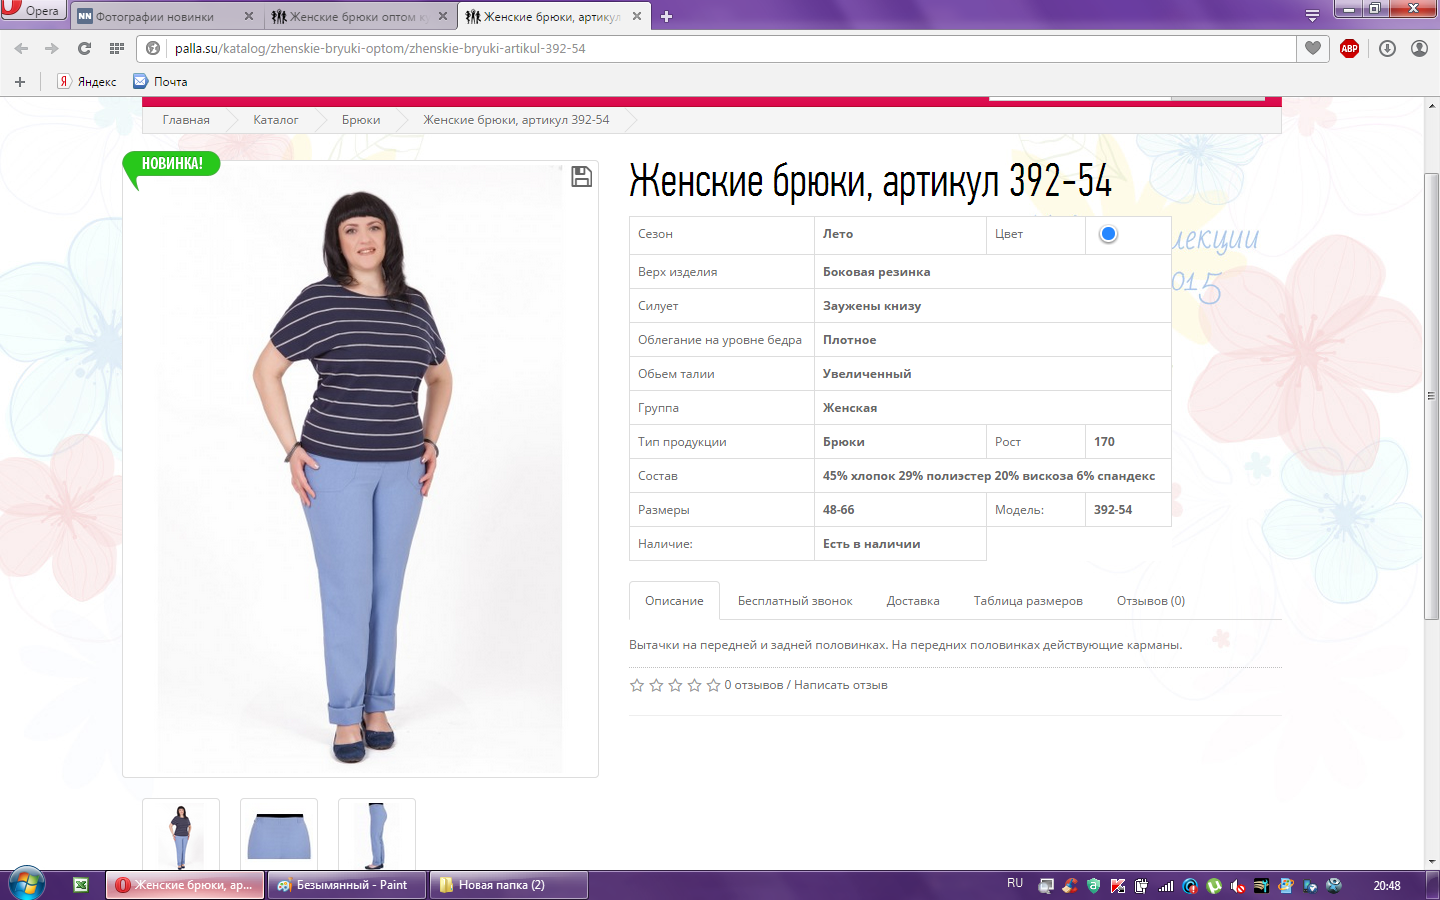The width and height of the screenshot is (1440, 900).
Task: Open the CCleaner tray icon
Action: (x=1070, y=886)
